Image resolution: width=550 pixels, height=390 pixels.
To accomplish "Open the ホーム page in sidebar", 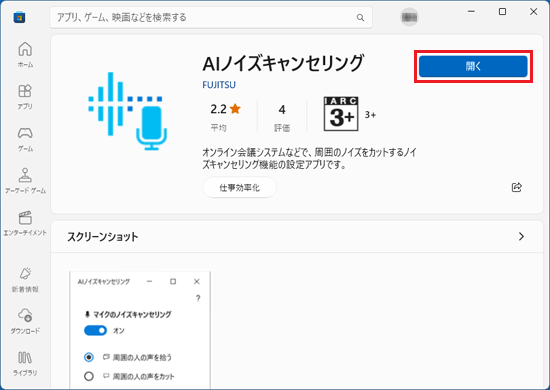I will coord(25,54).
